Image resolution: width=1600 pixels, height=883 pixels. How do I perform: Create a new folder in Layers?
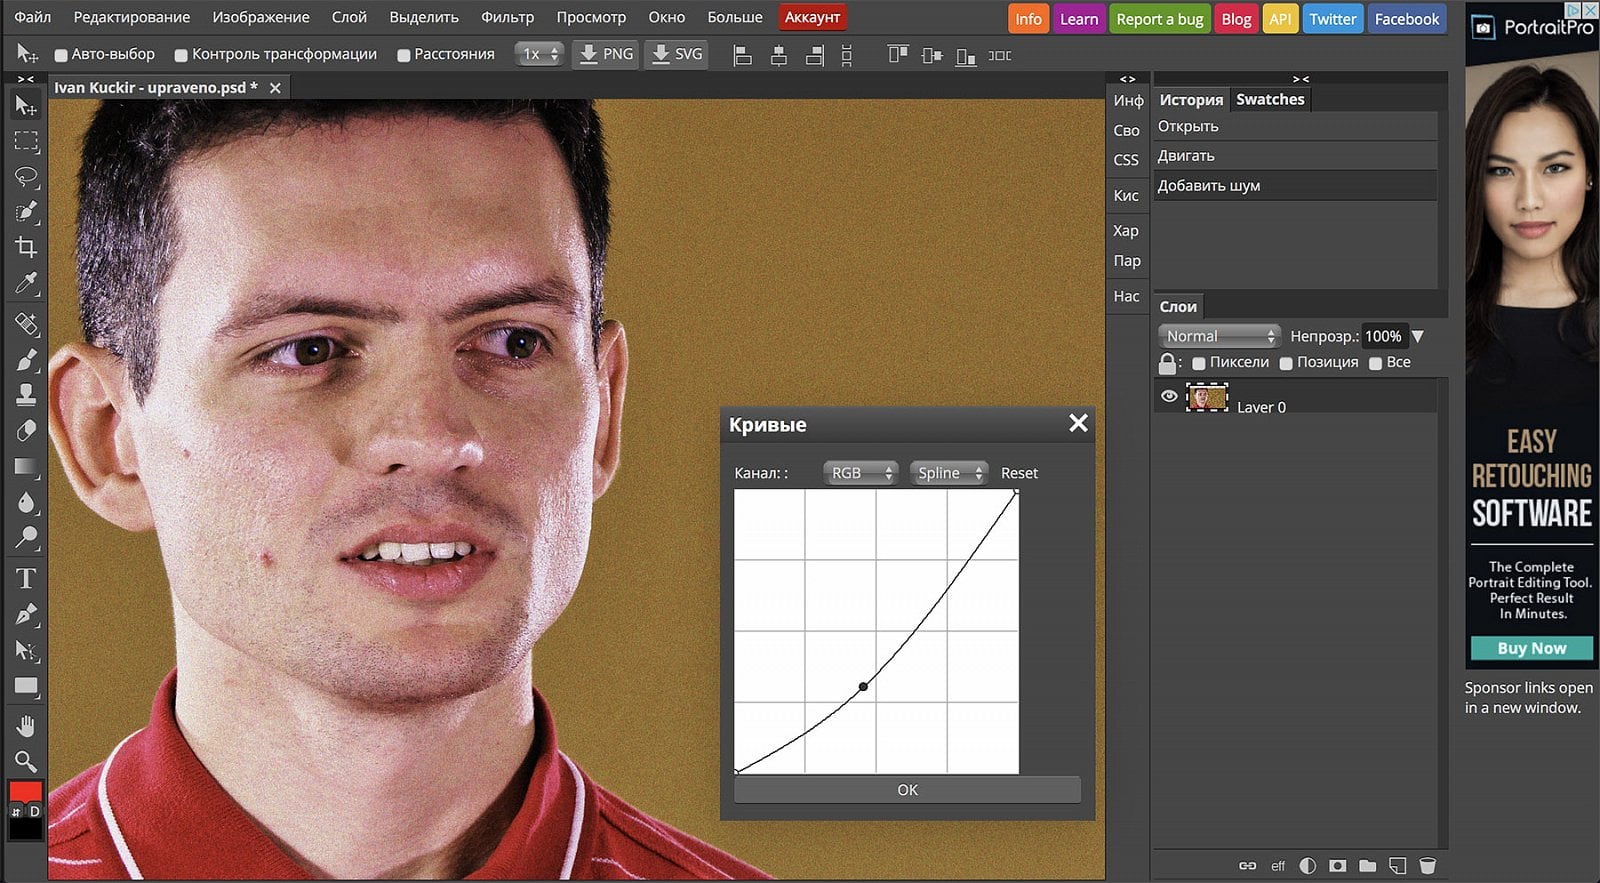1367,865
